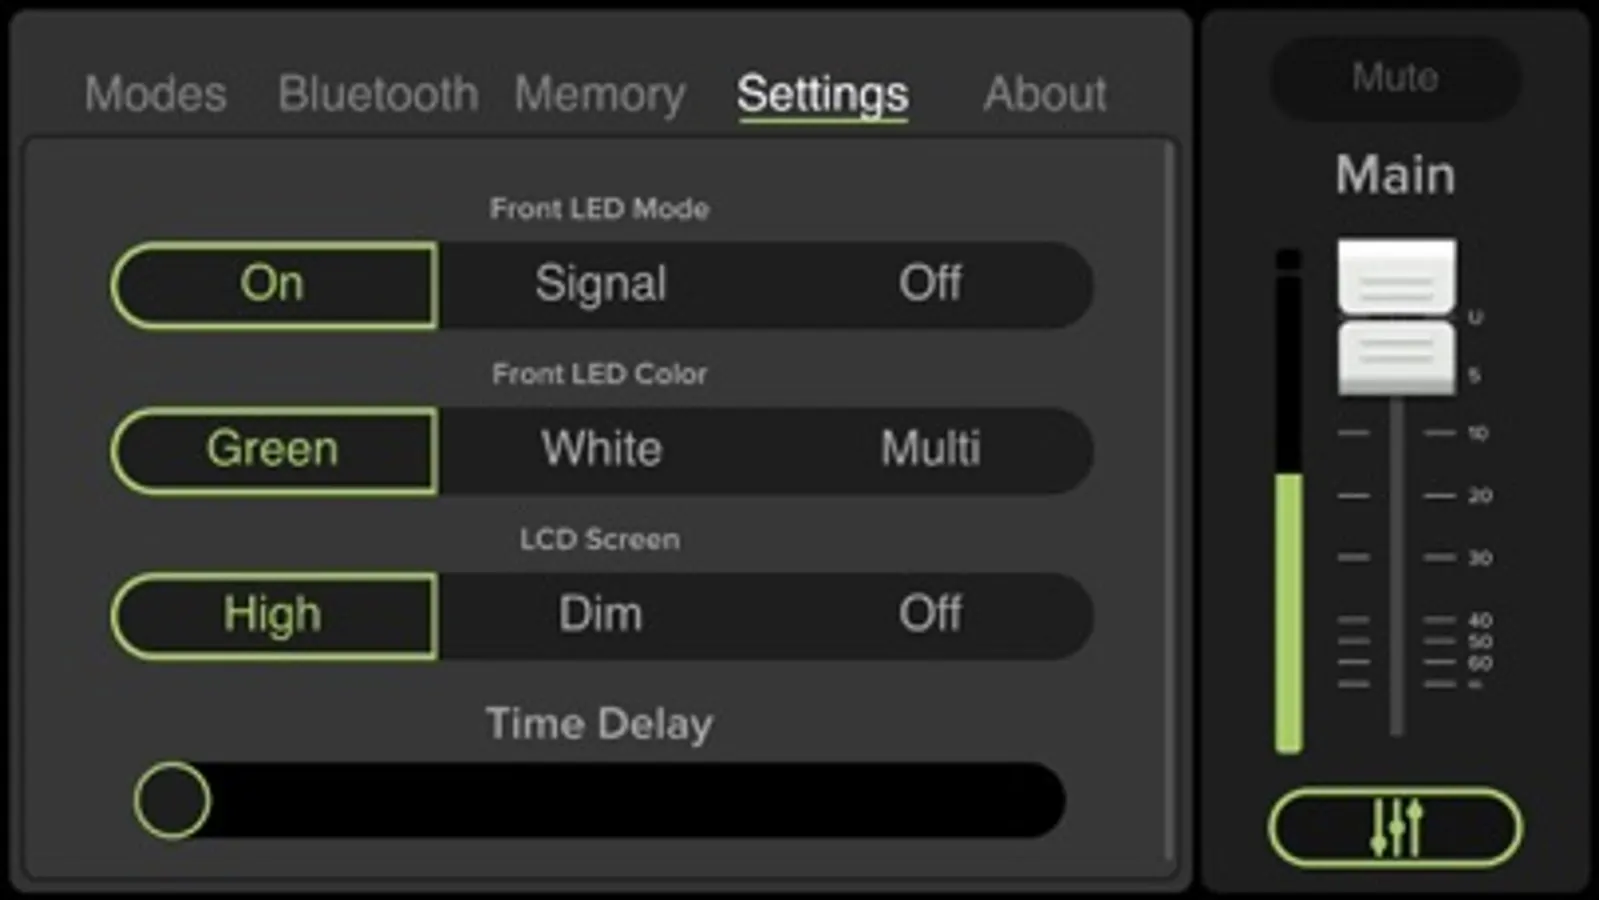Click the Time Delay slider knob
This screenshot has height=900, width=1599.
[x=172, y=800]
